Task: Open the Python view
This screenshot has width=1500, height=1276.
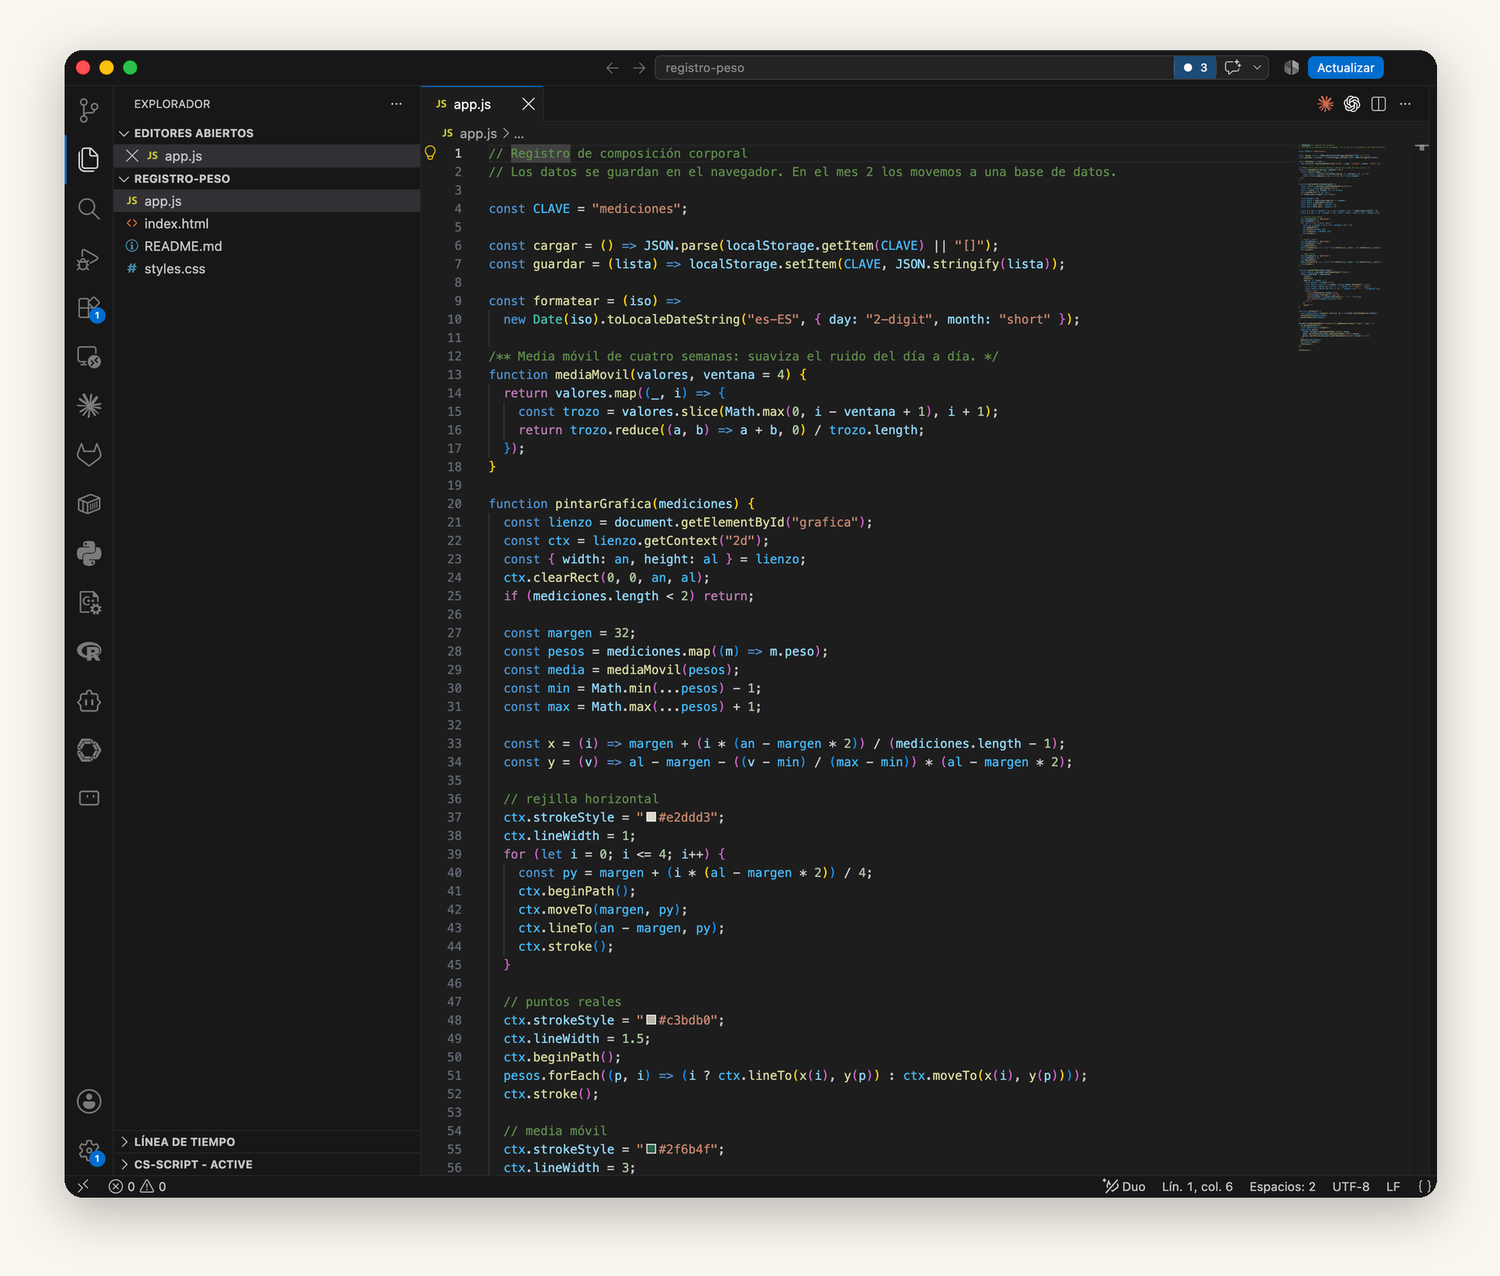Action: (x=89, y=553)
